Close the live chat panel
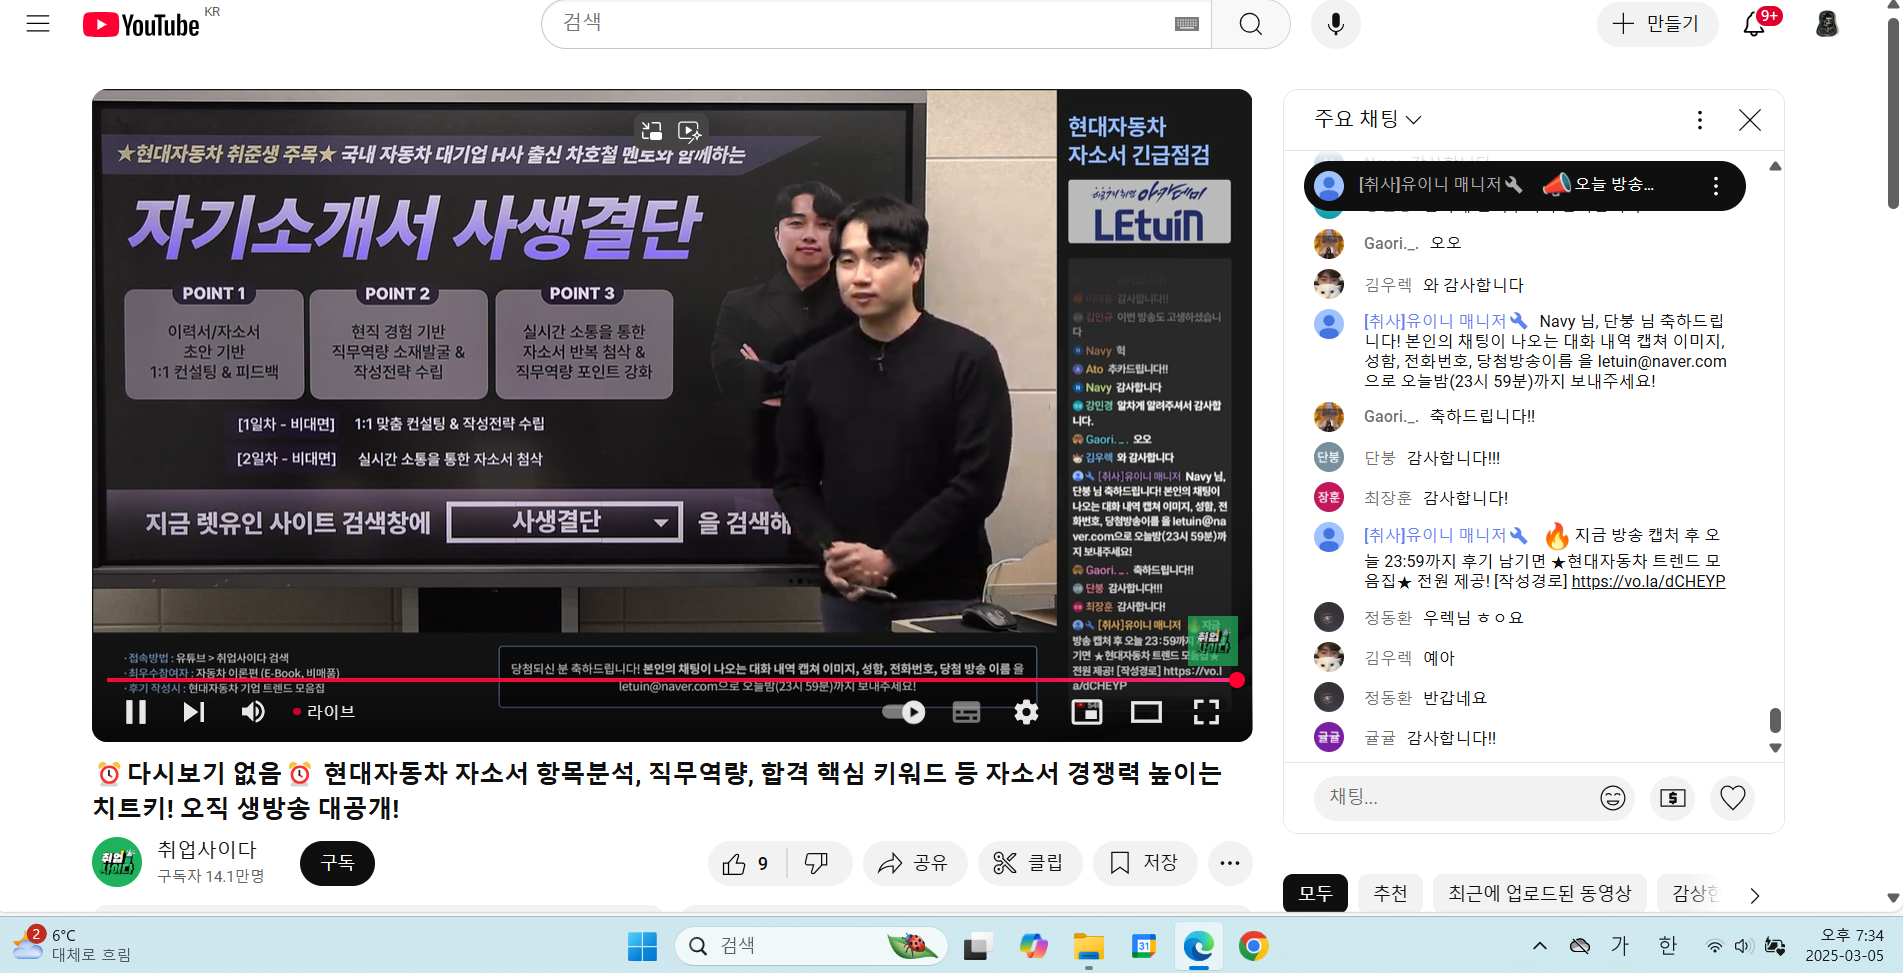The image size is (1903, 973). pyautogui.click(x=1749, y=120)
